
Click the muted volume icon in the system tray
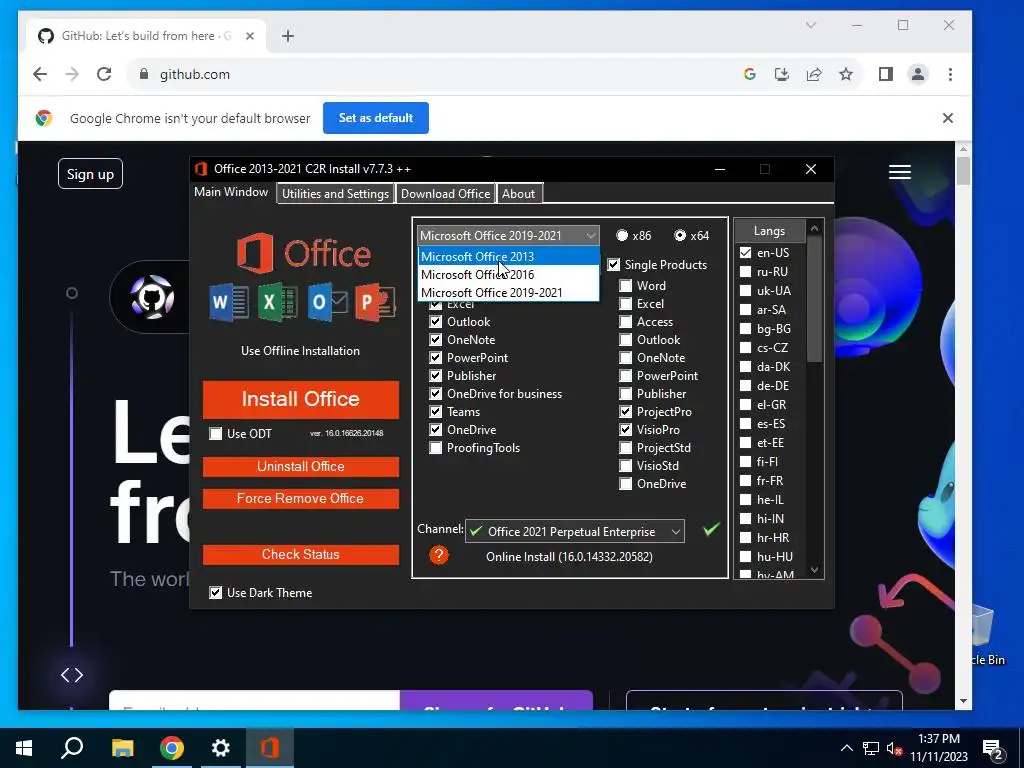click(x=894, y=748)
